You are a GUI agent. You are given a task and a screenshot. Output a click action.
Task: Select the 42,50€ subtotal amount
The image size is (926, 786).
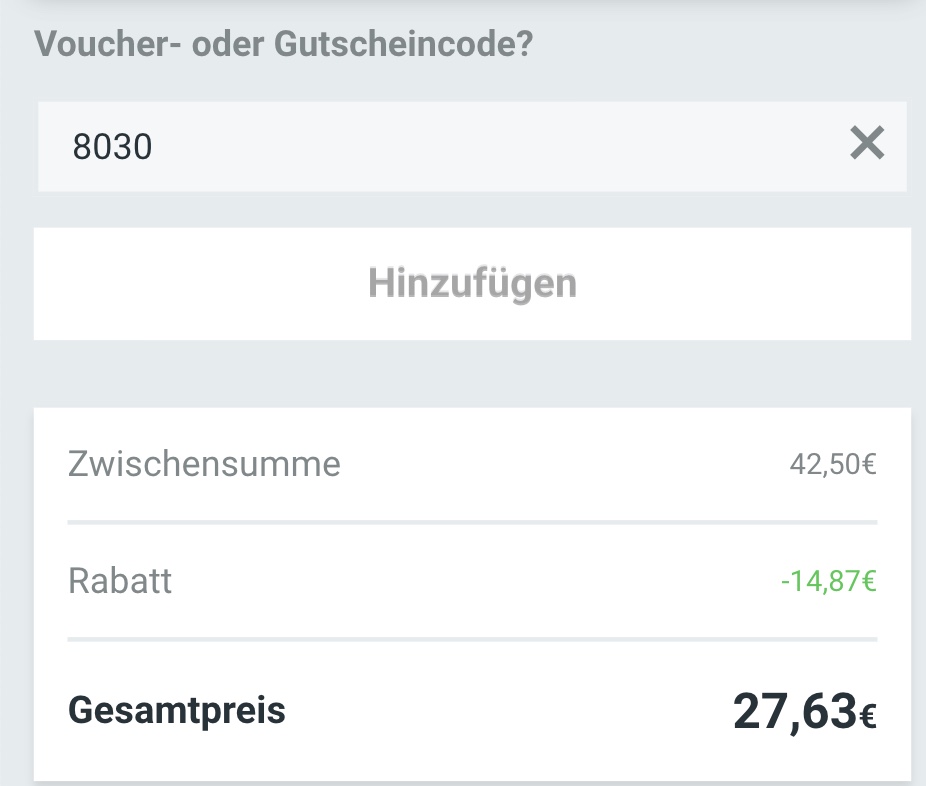[x=833, y=463]
